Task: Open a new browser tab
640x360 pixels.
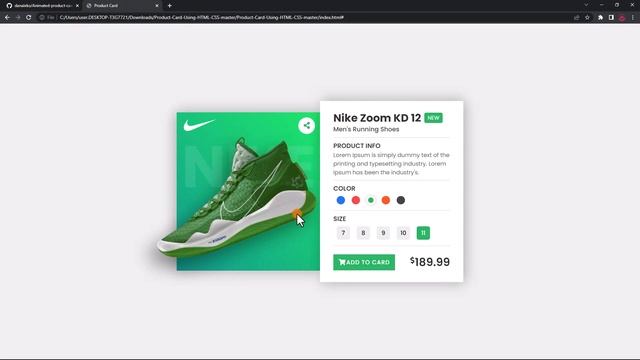Action: click(x=169, y=6)
